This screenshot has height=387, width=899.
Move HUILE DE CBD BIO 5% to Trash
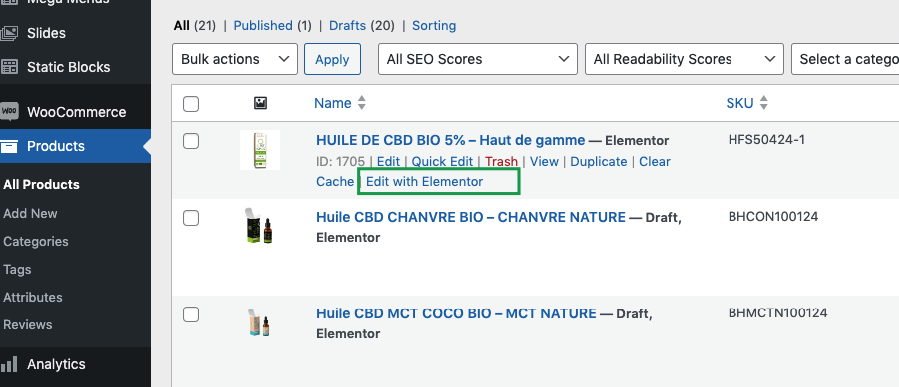(501, 162)
